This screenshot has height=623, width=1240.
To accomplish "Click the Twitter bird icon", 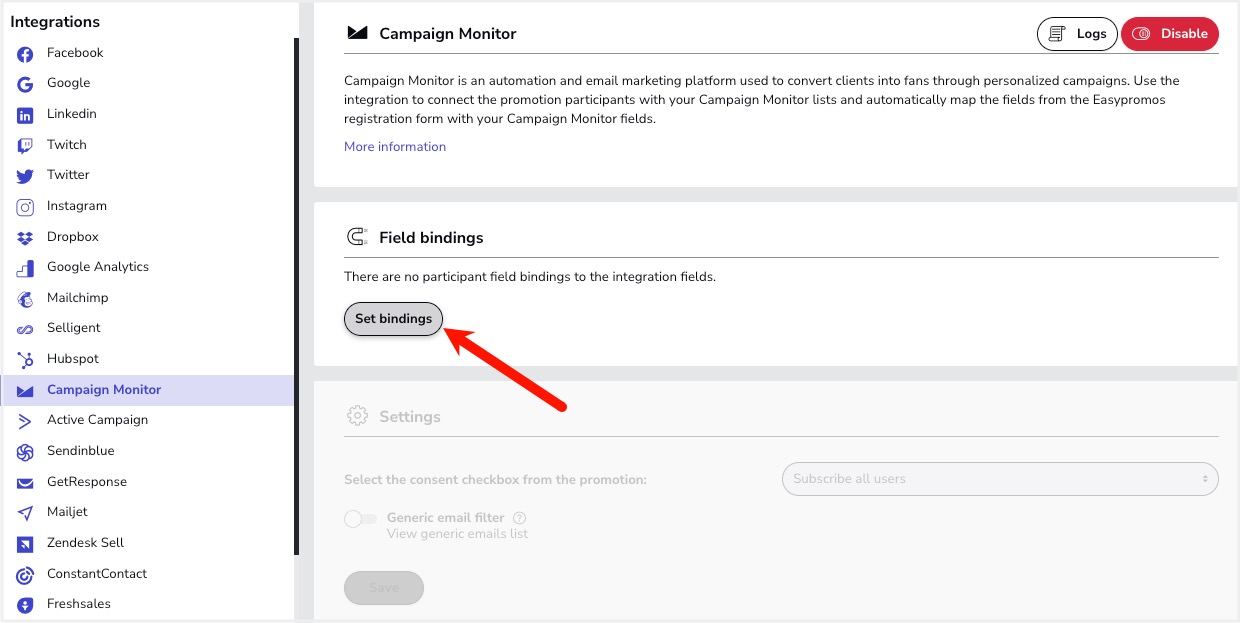I will (25, 176).
